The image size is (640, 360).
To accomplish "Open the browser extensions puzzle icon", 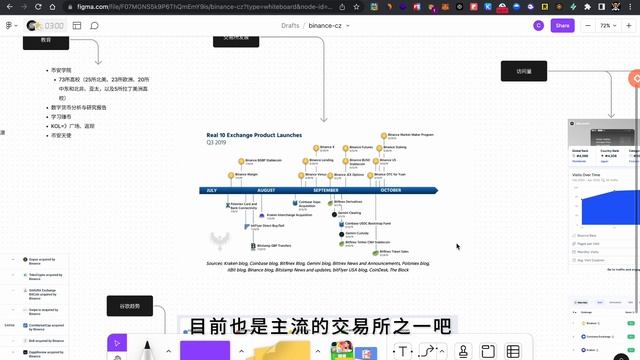I will point(587,7).
